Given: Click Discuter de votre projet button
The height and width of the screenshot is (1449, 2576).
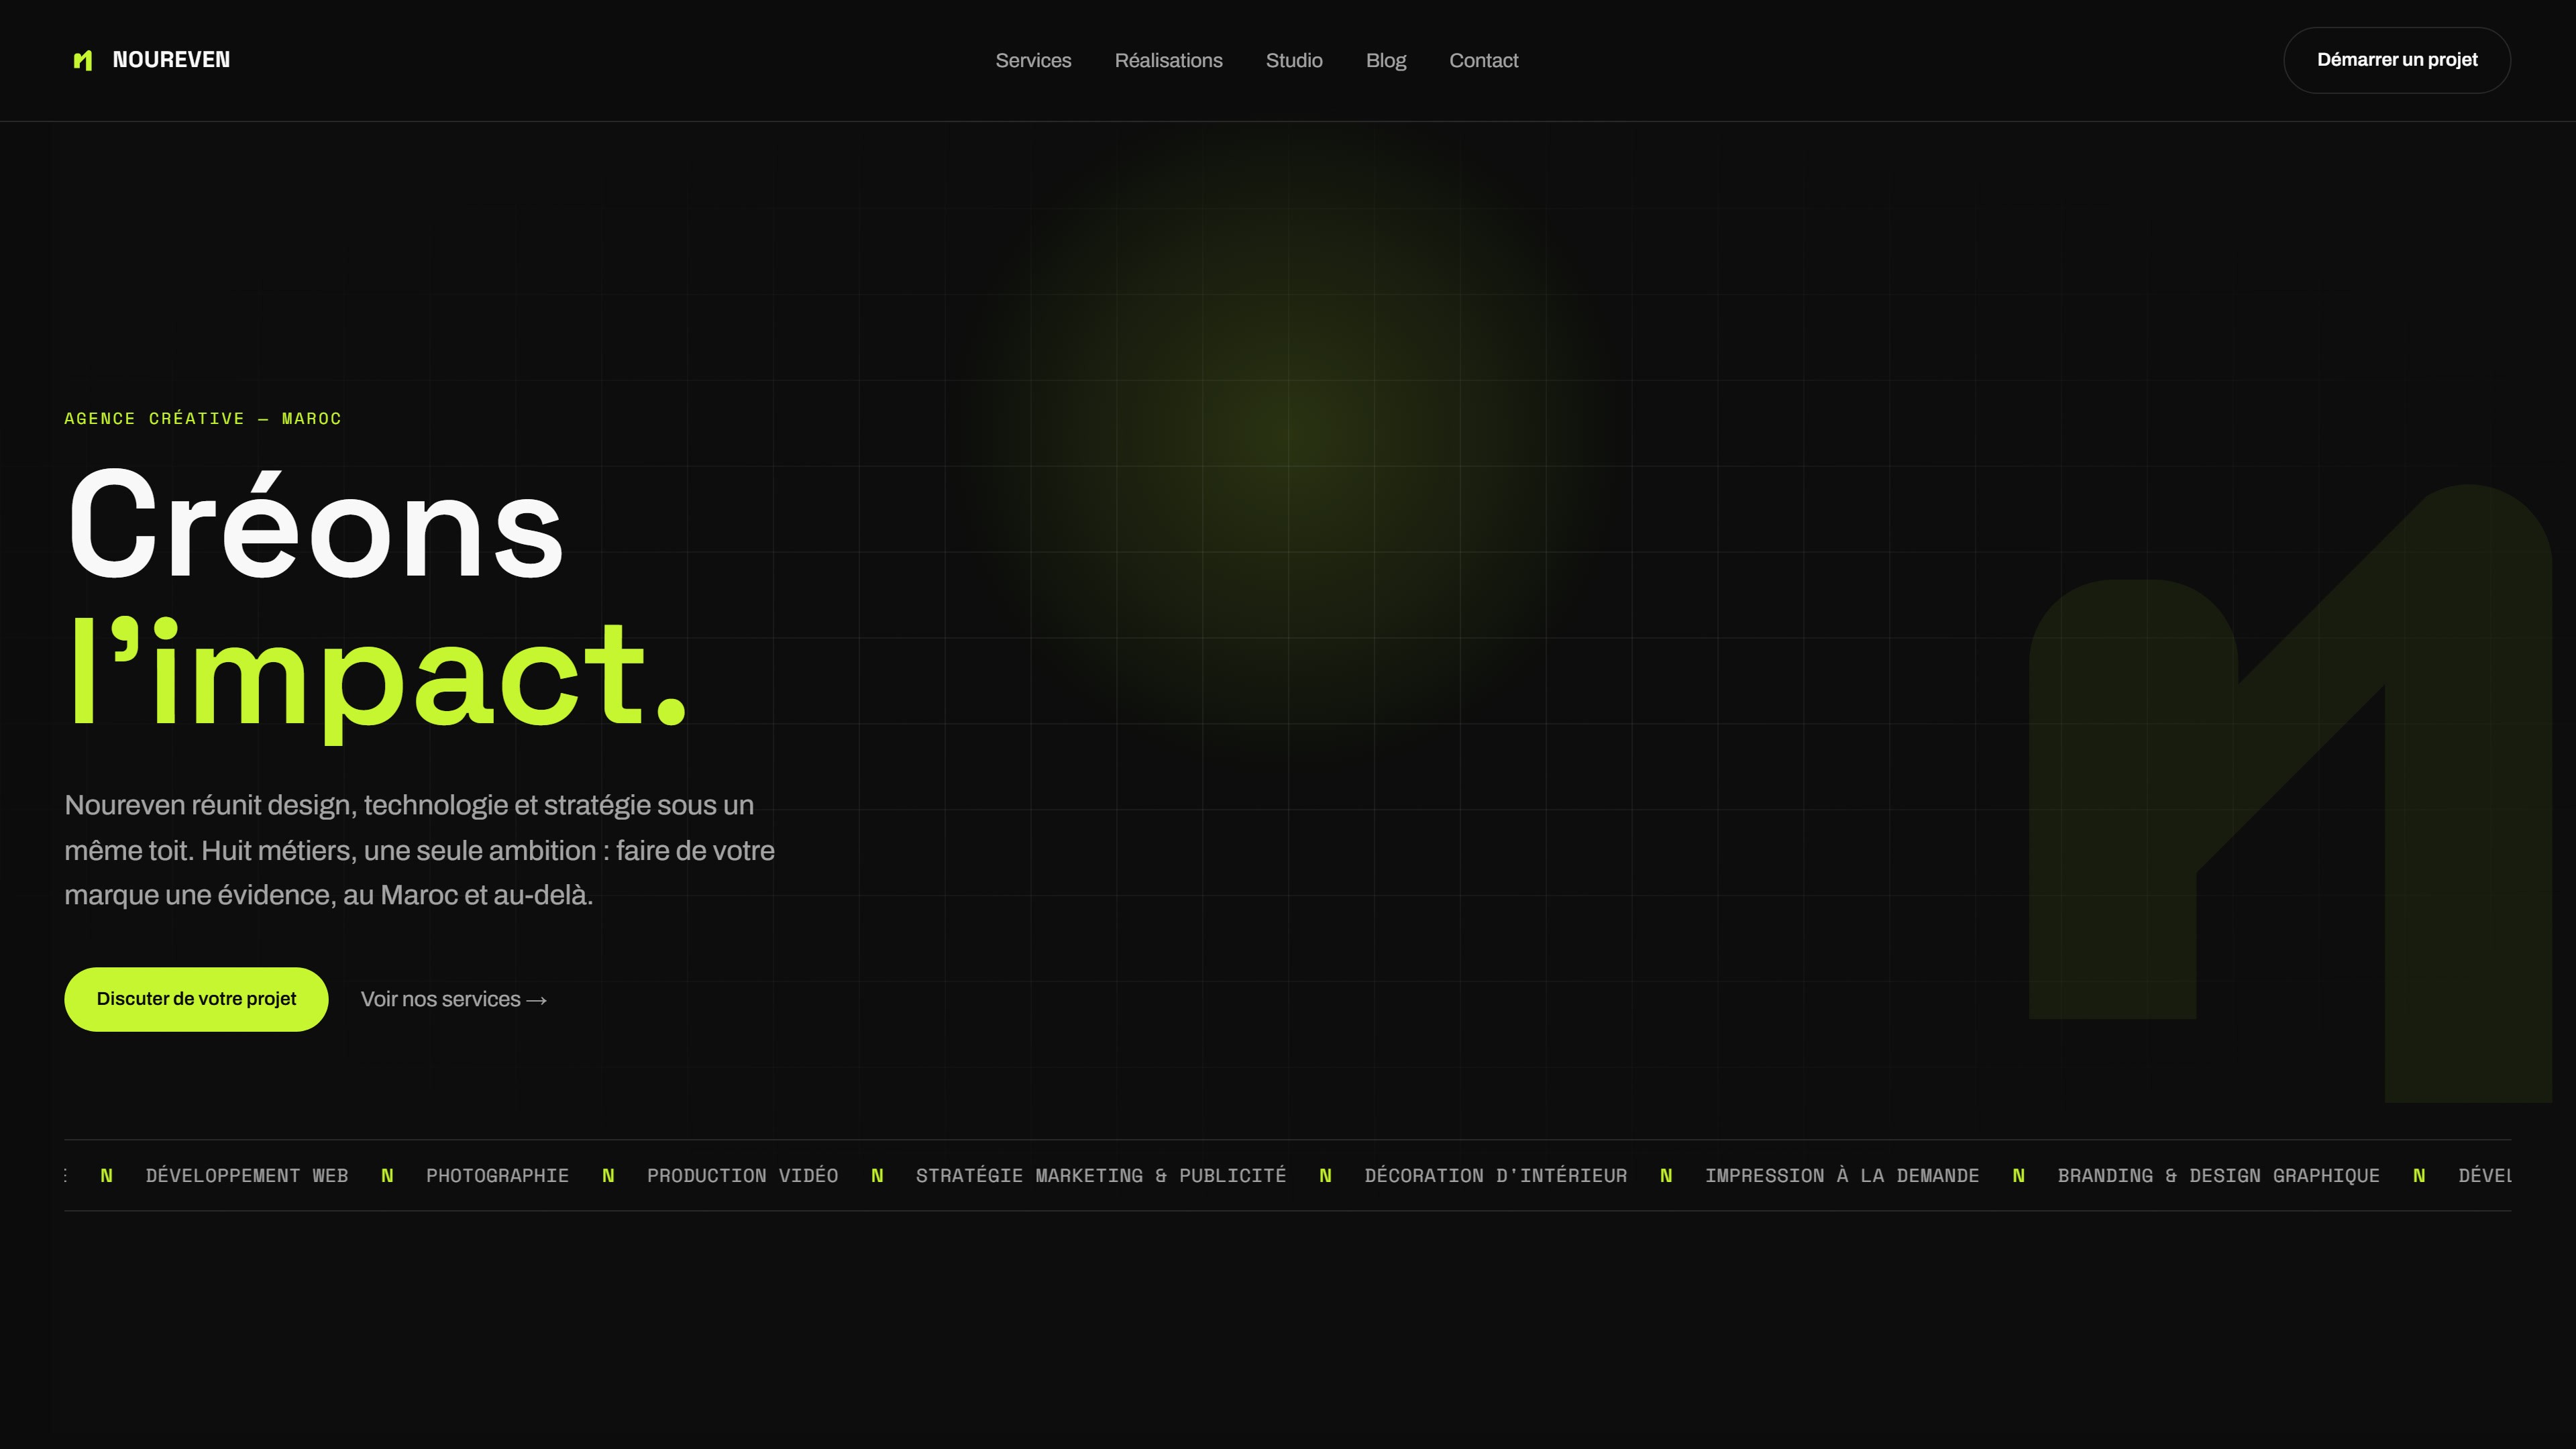Looking at the screenshot, I should [196, 999].
